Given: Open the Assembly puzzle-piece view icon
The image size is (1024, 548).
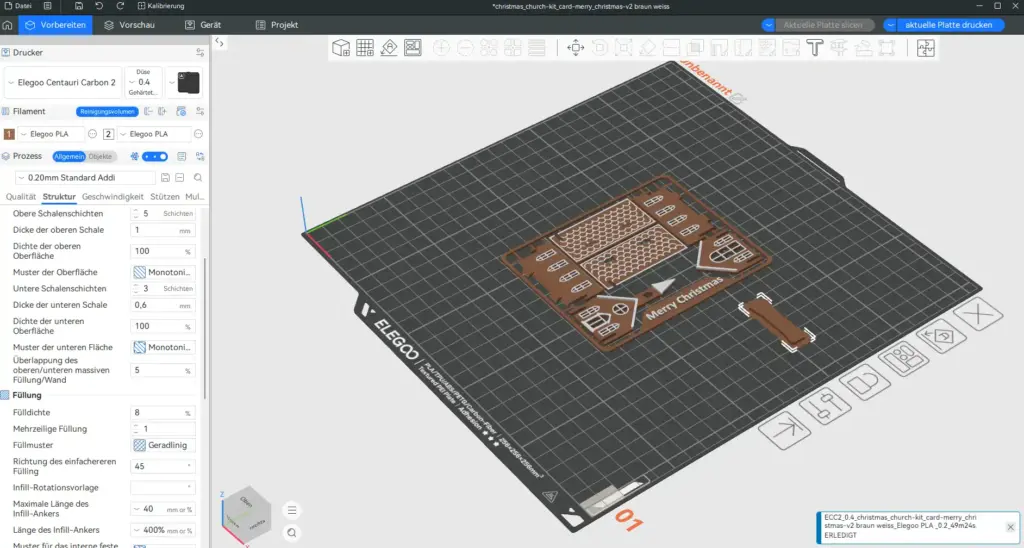Looking at the screenshot, I should (925, 48).
